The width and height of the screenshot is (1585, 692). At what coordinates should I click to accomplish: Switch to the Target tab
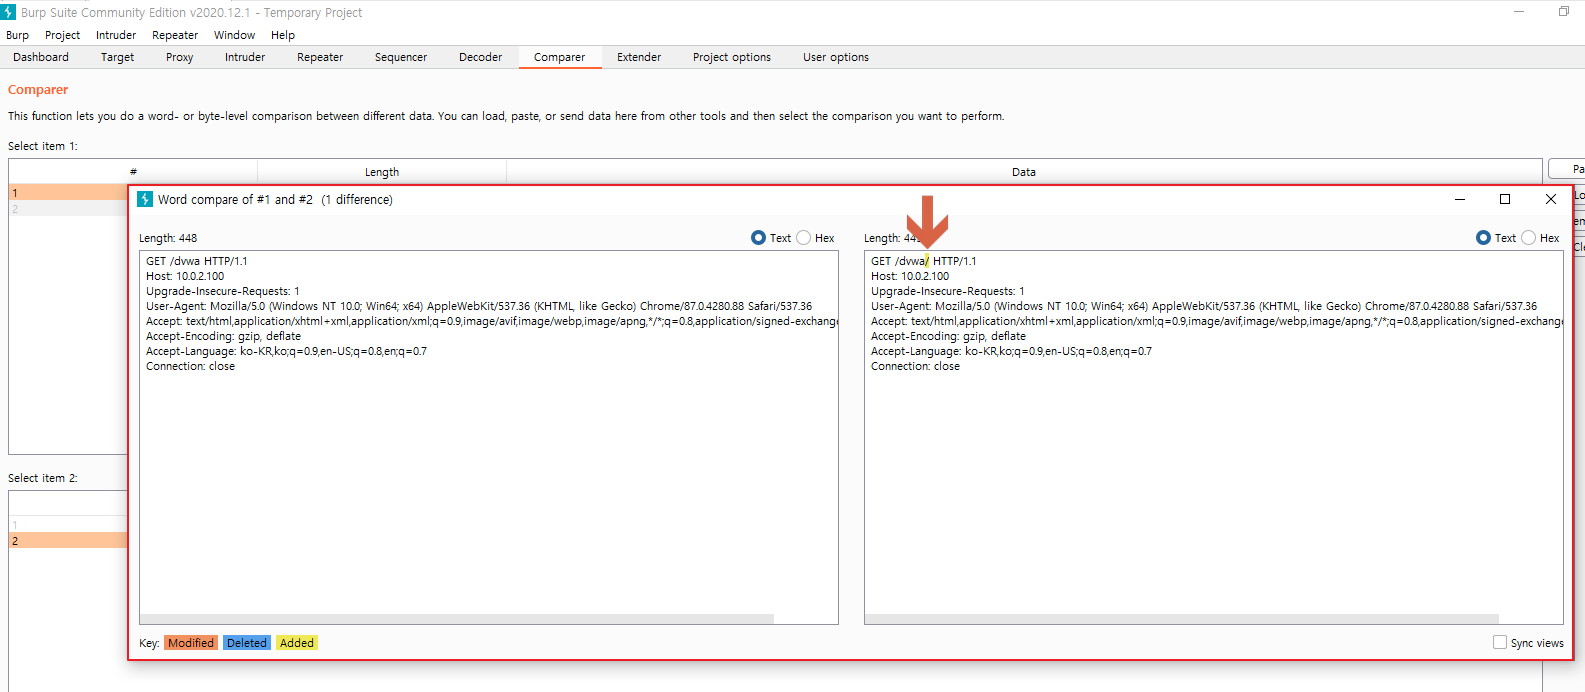click(117, 57)
